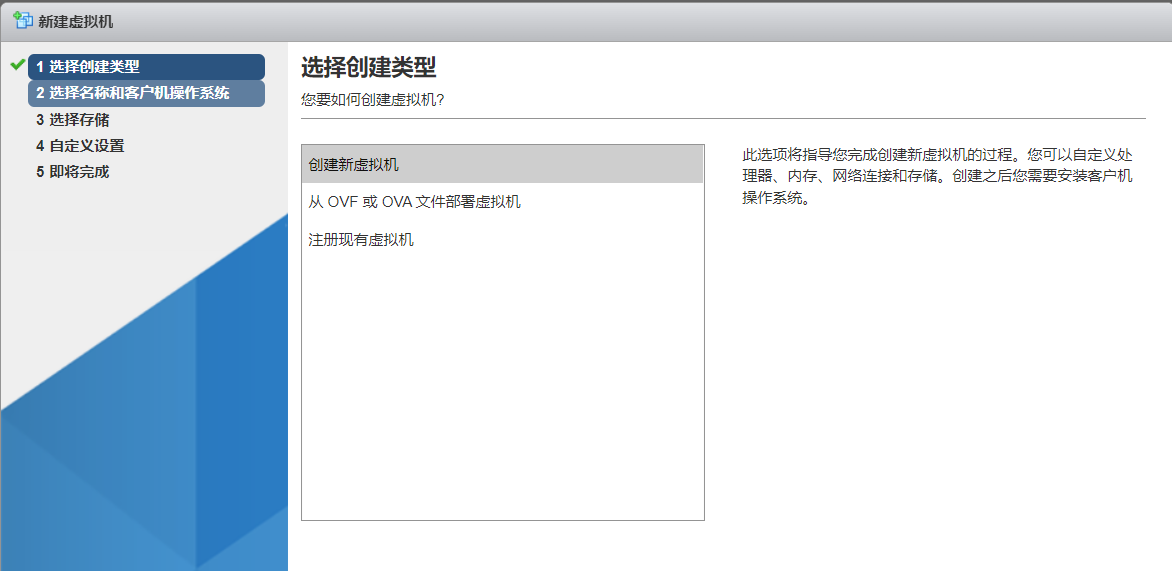Select step 4 自定义设置
The height and width of the screenshot is (571, 1172).
[x=80, y=146]
